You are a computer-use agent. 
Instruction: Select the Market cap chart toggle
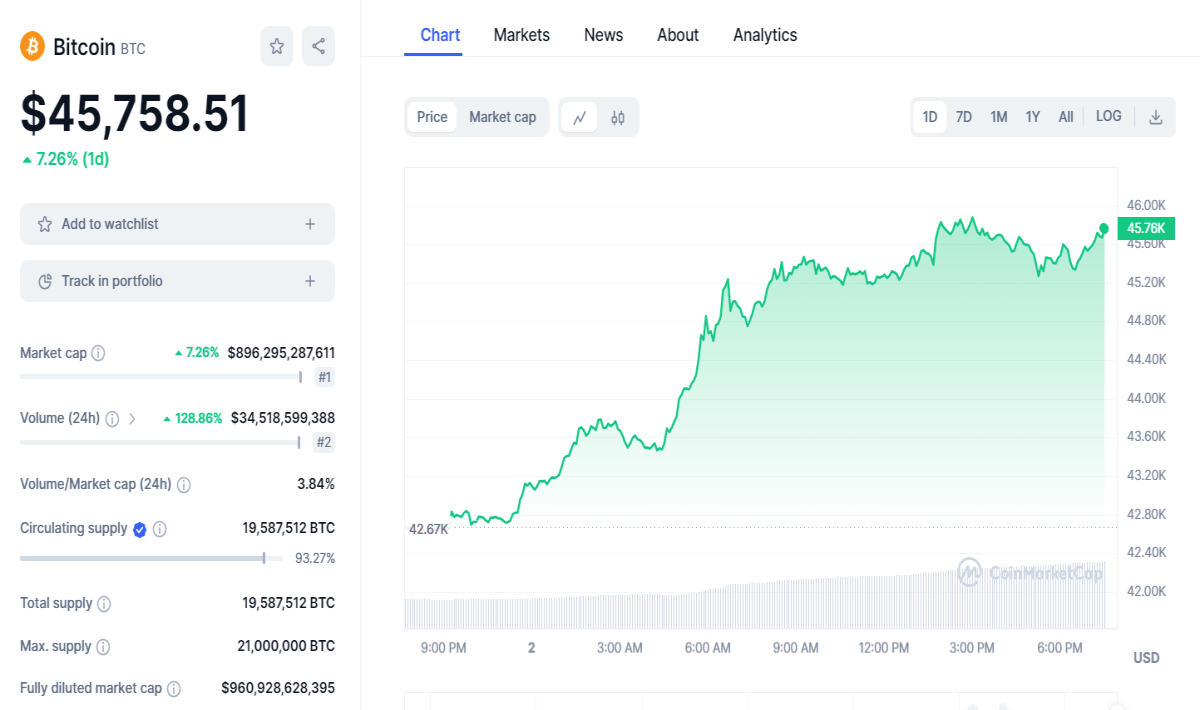pos(503,117)
